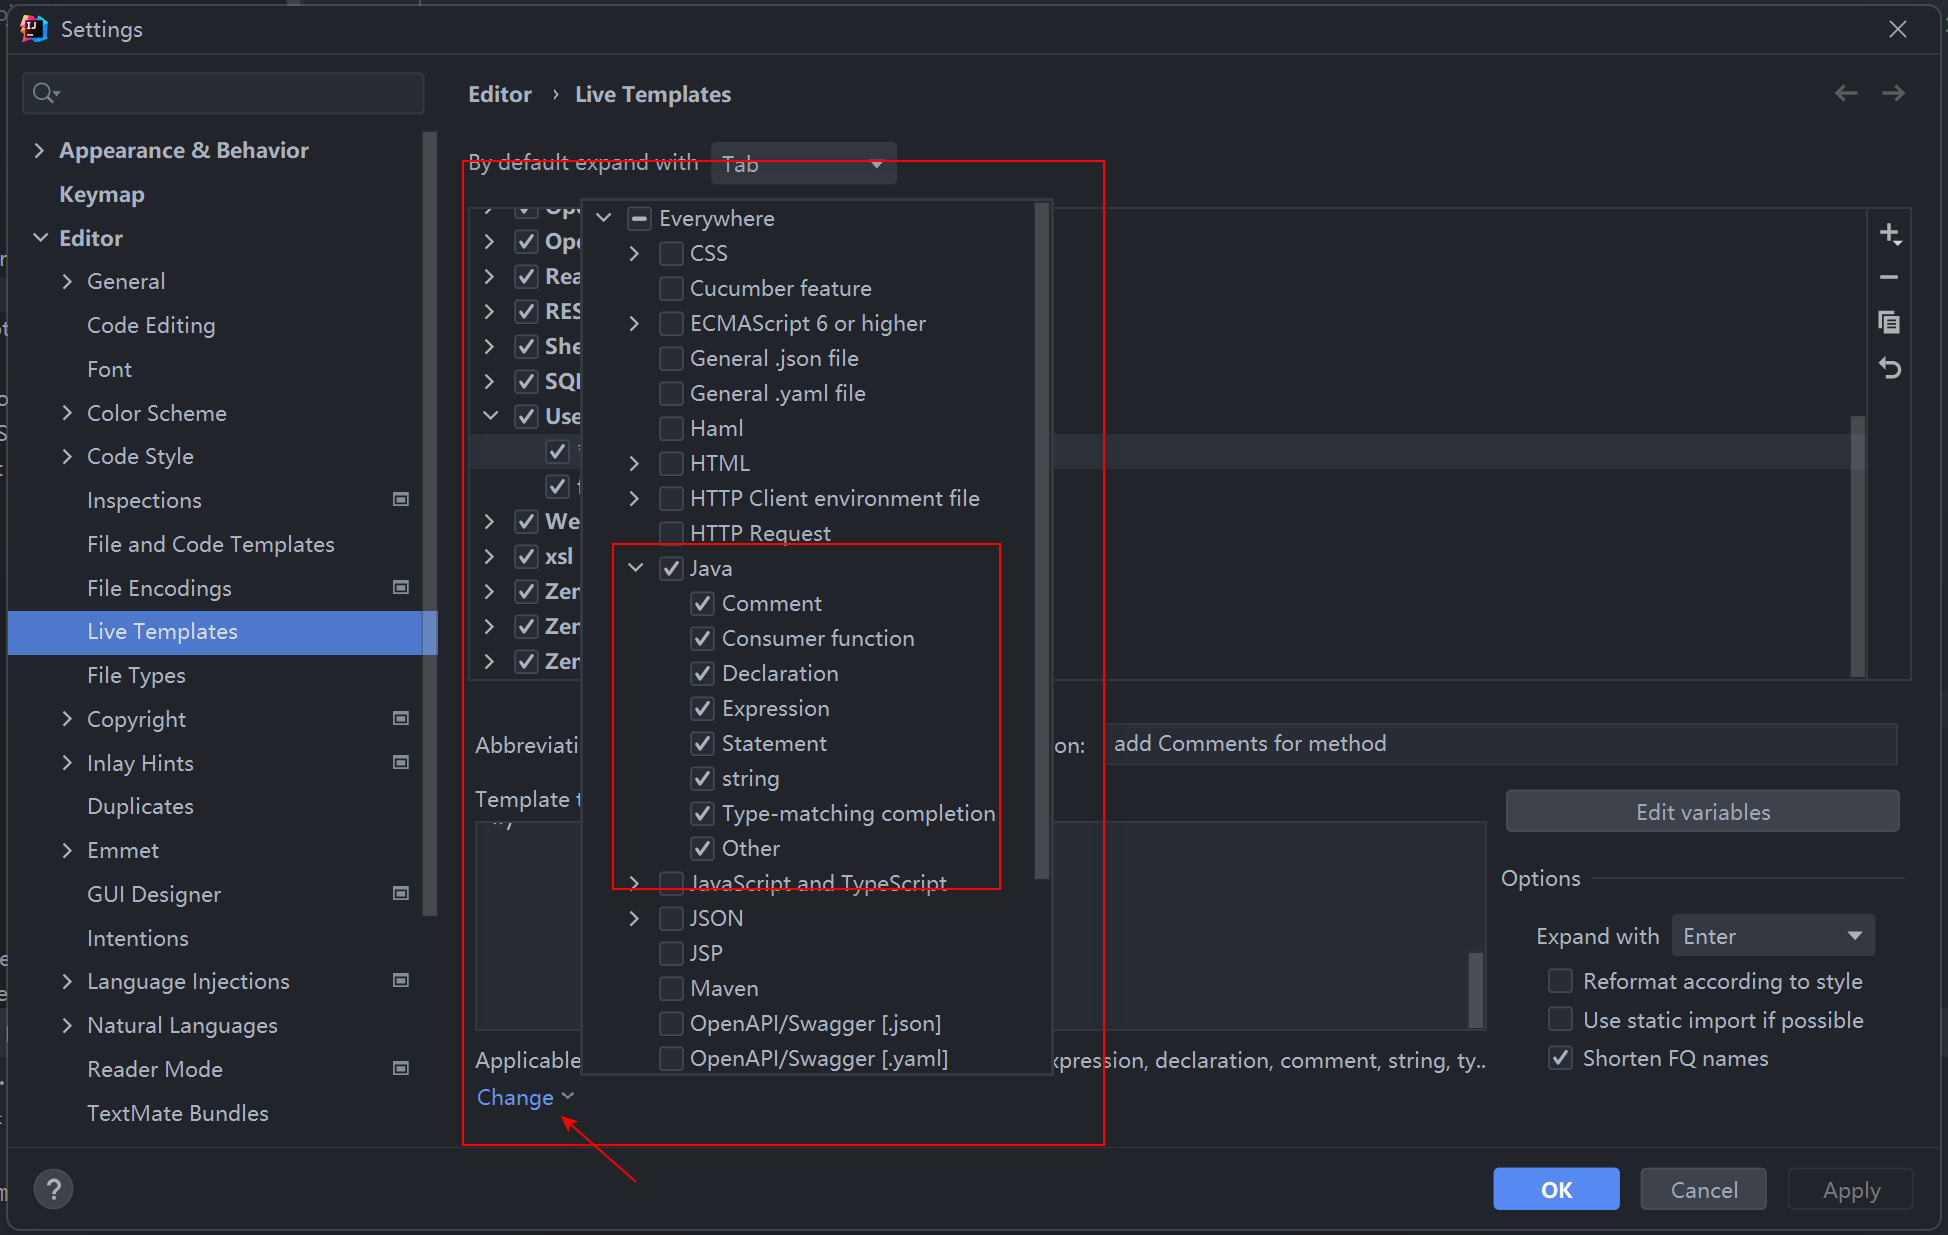
Task: Enable Reformat according to style
Action: tap(1560, 981)
